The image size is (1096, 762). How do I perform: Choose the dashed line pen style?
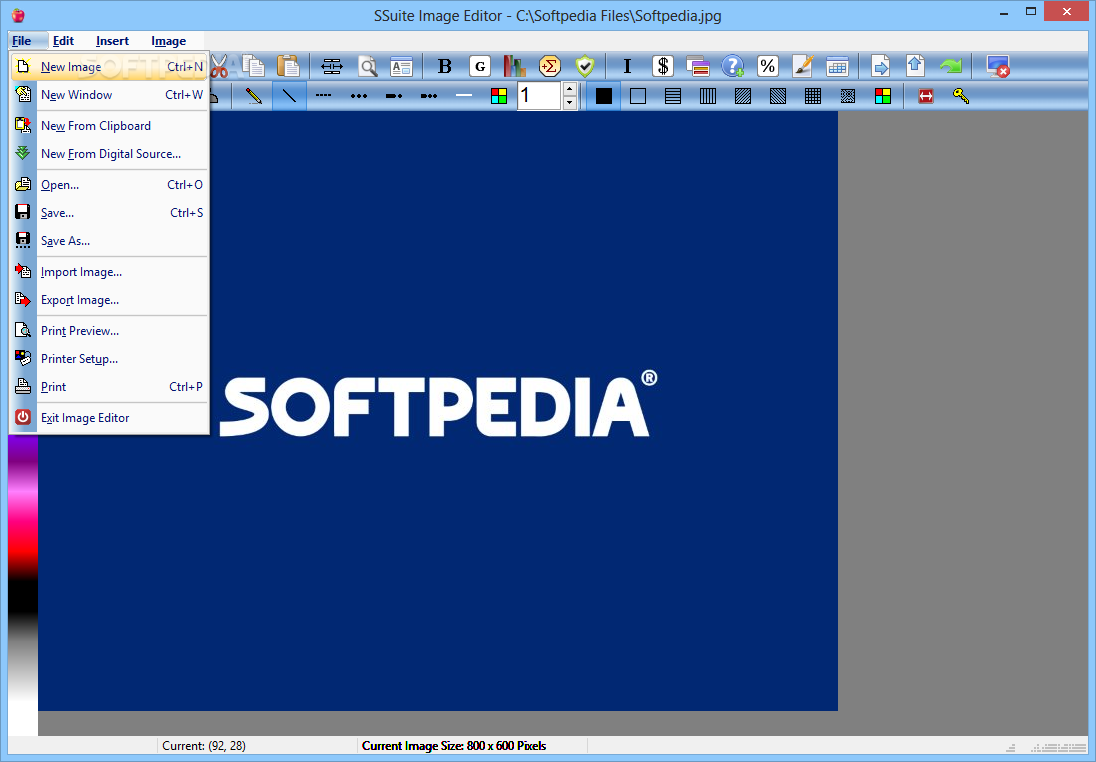click(324, 96)
